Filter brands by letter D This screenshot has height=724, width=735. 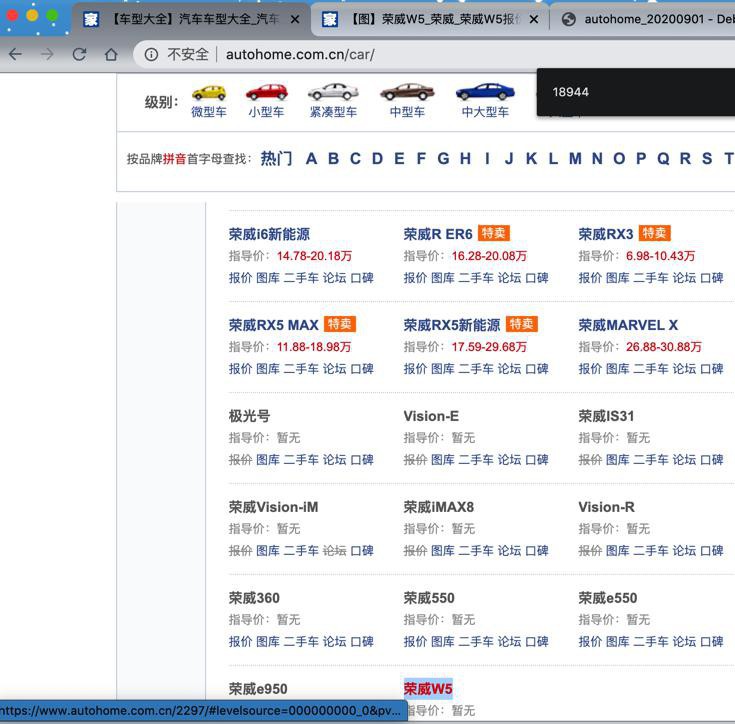click(377, 159)
